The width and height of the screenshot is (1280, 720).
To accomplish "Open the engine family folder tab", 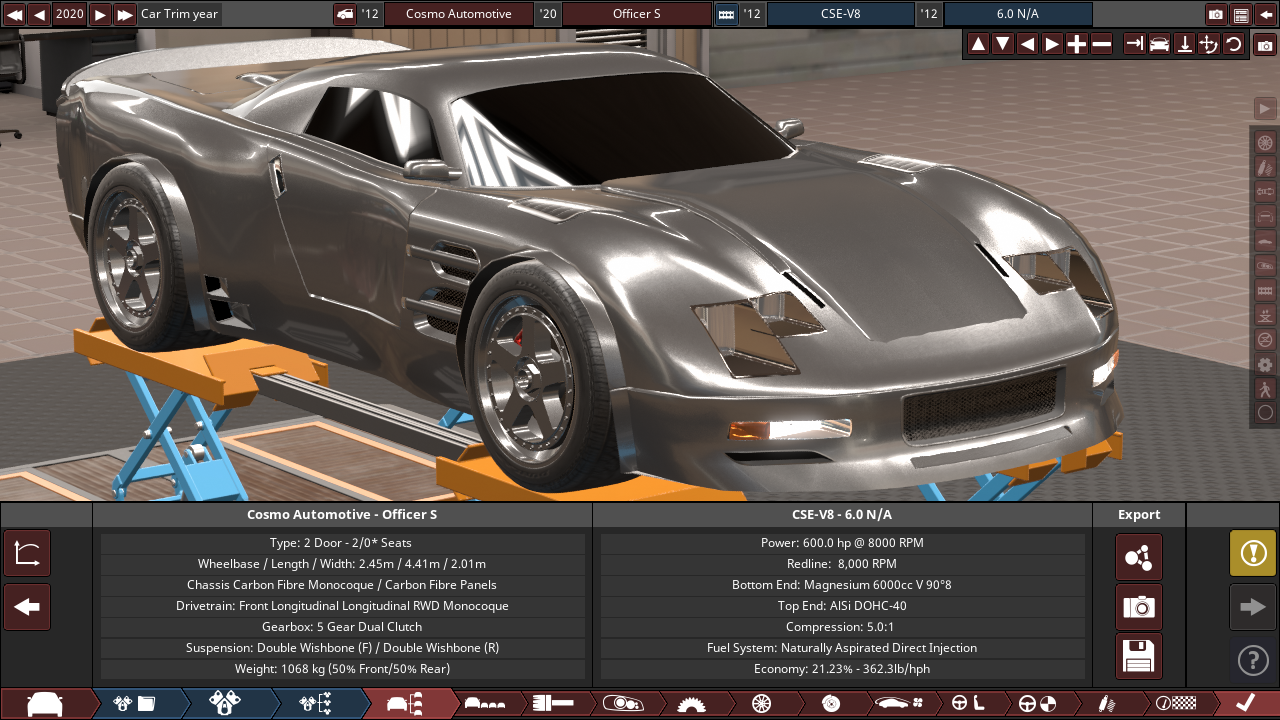I will tap(135, 704).
